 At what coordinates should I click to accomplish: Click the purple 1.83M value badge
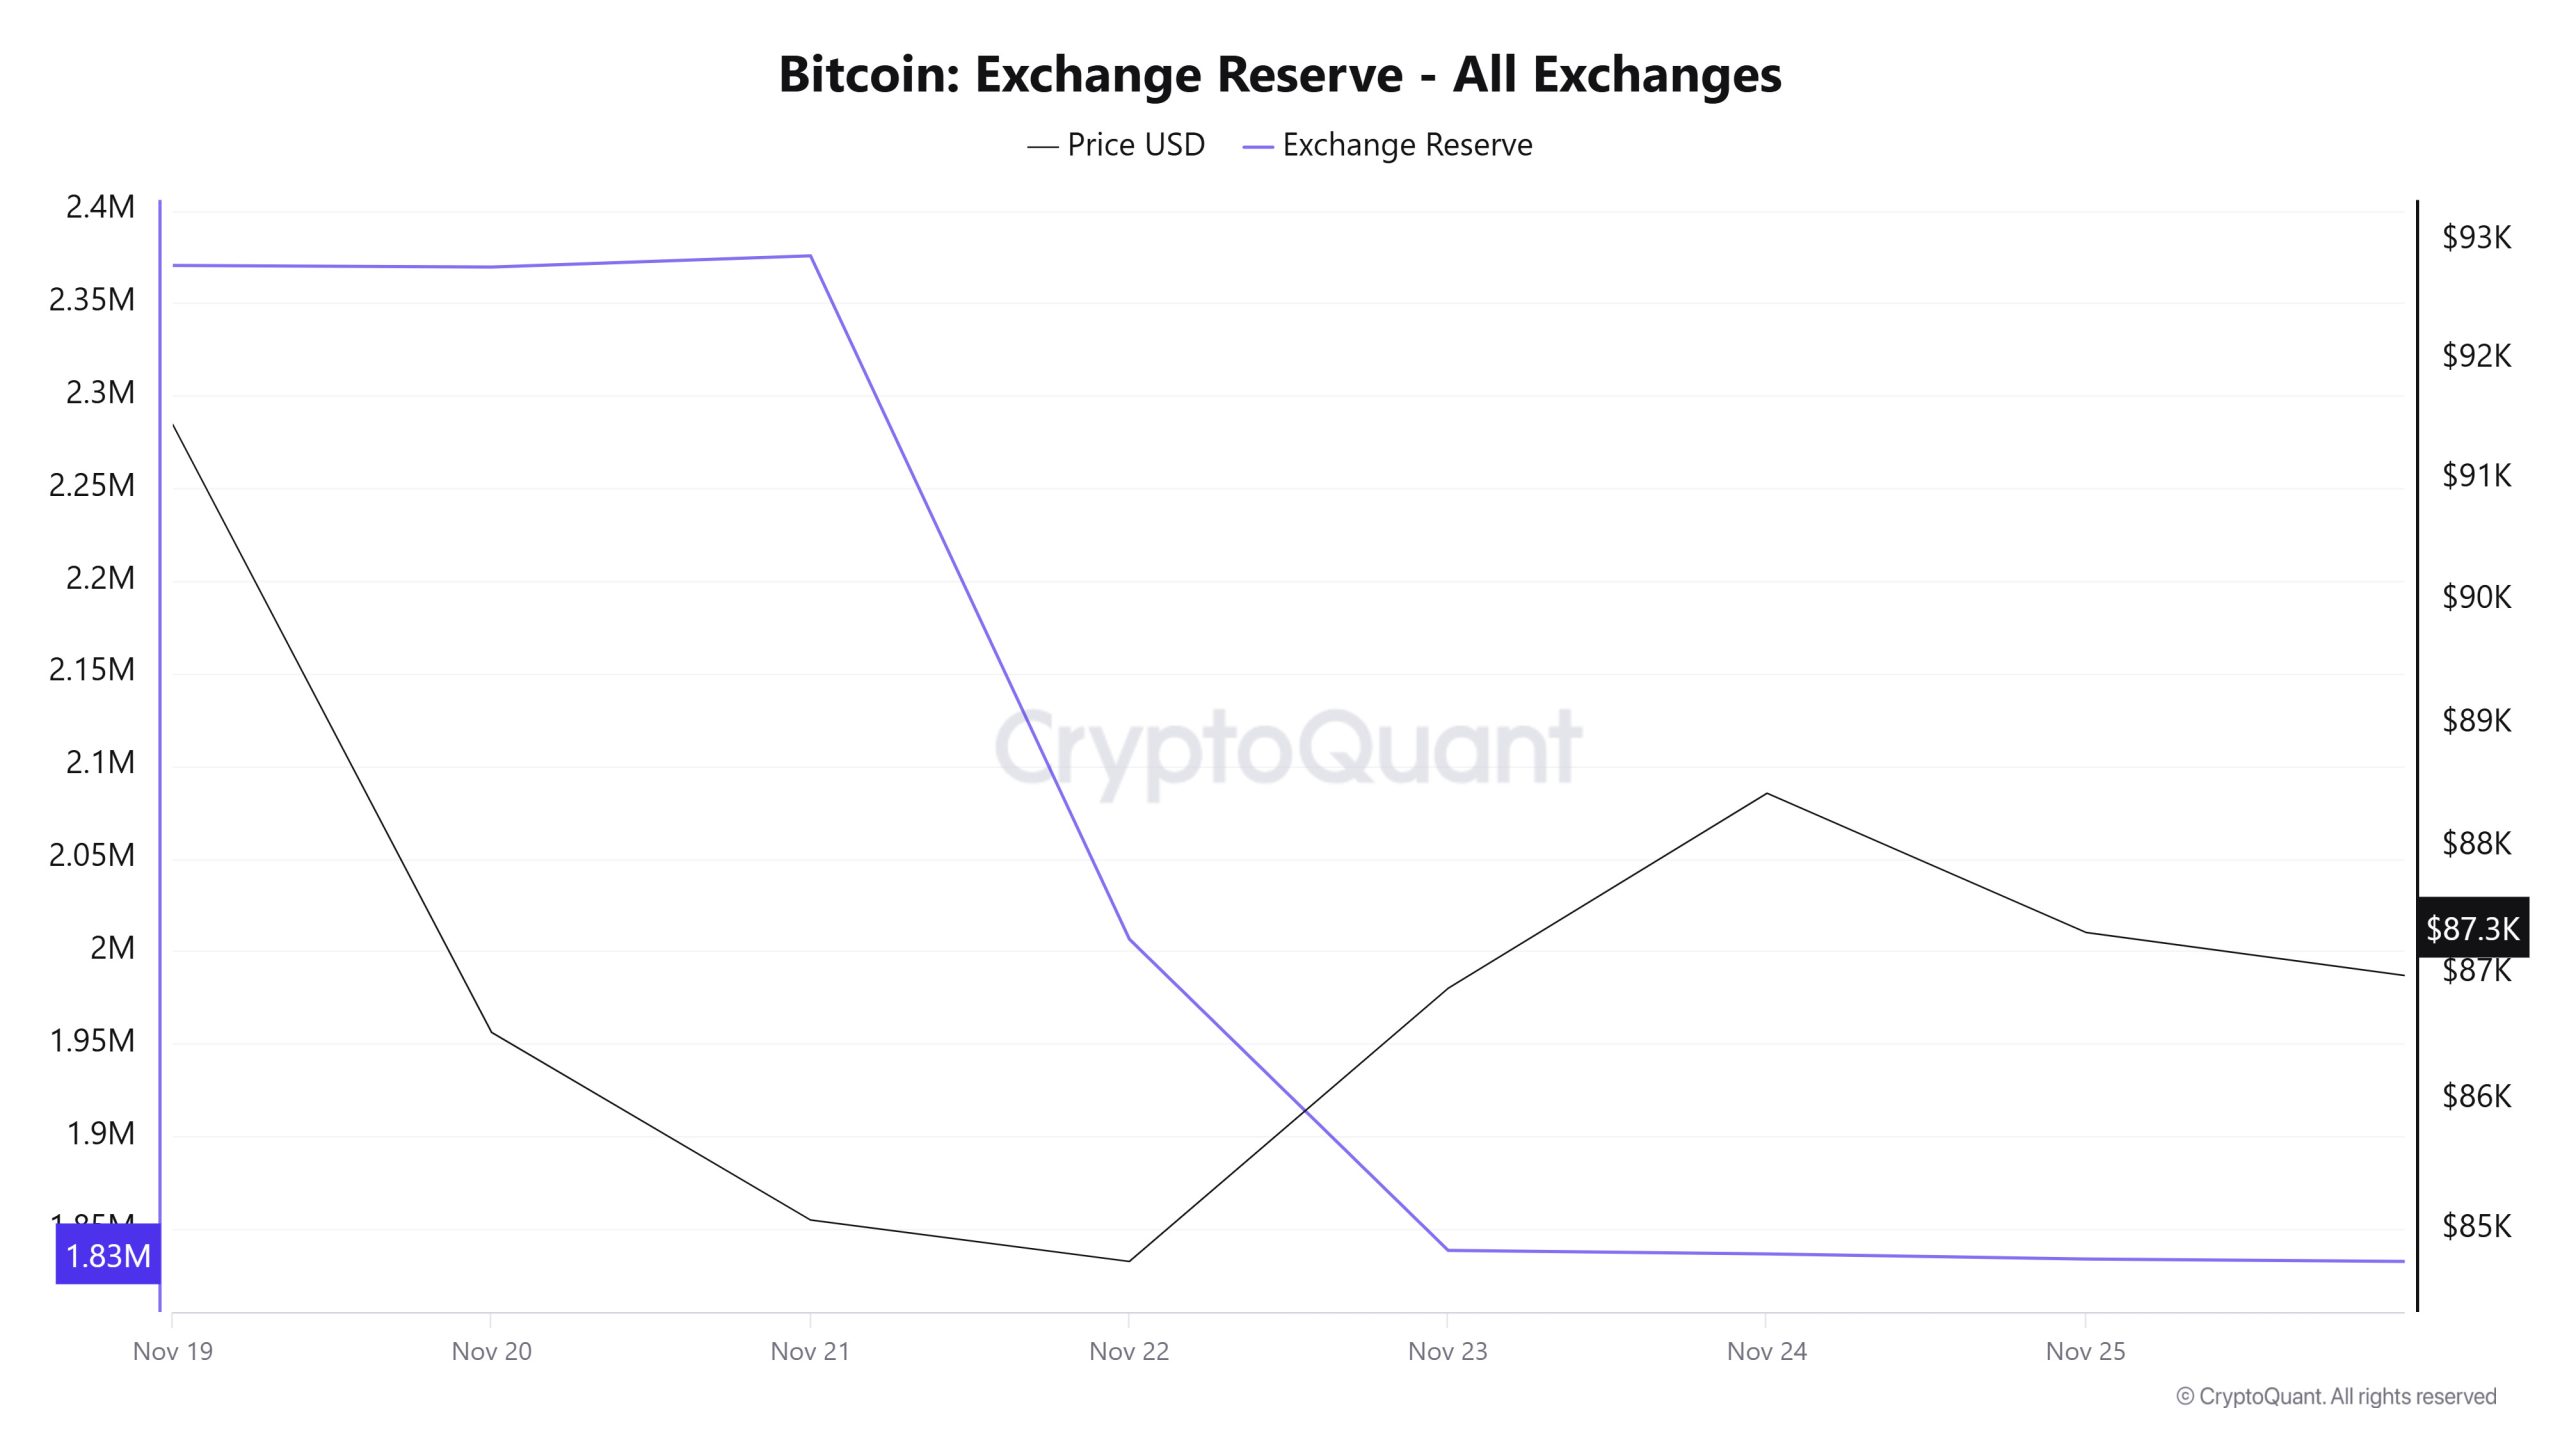(108, 1255)
